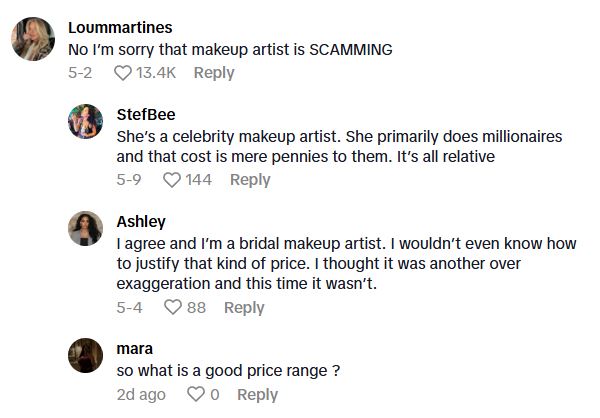This screenshot has width=600, height=418.
Task: Visit mara's profile from her name
Action: click(x=135, y=348)
